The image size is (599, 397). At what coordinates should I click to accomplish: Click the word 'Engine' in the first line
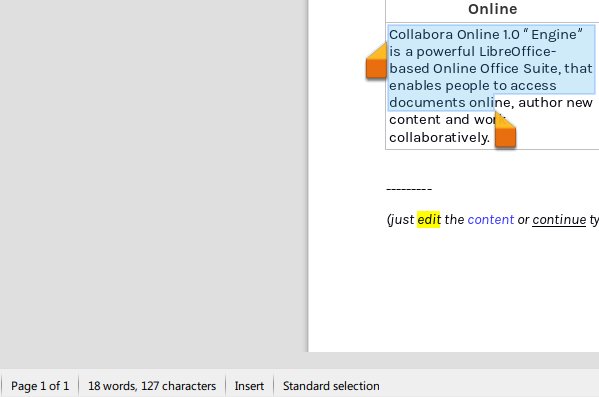point(554,34)
